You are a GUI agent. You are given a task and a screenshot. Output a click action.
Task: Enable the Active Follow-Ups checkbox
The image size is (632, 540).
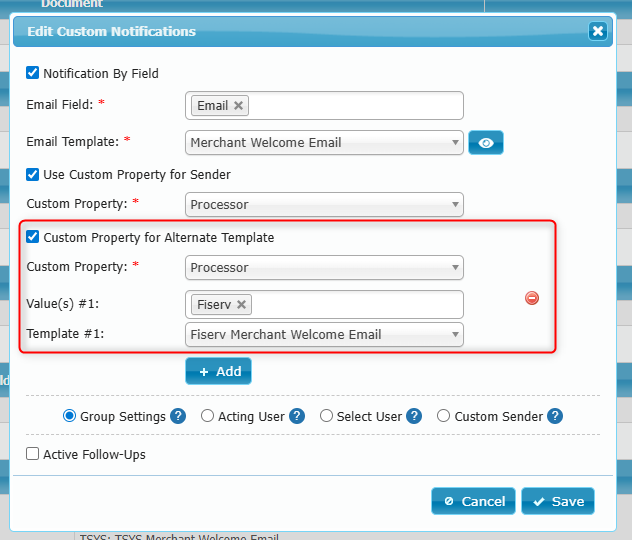click(x=33, y=454)
